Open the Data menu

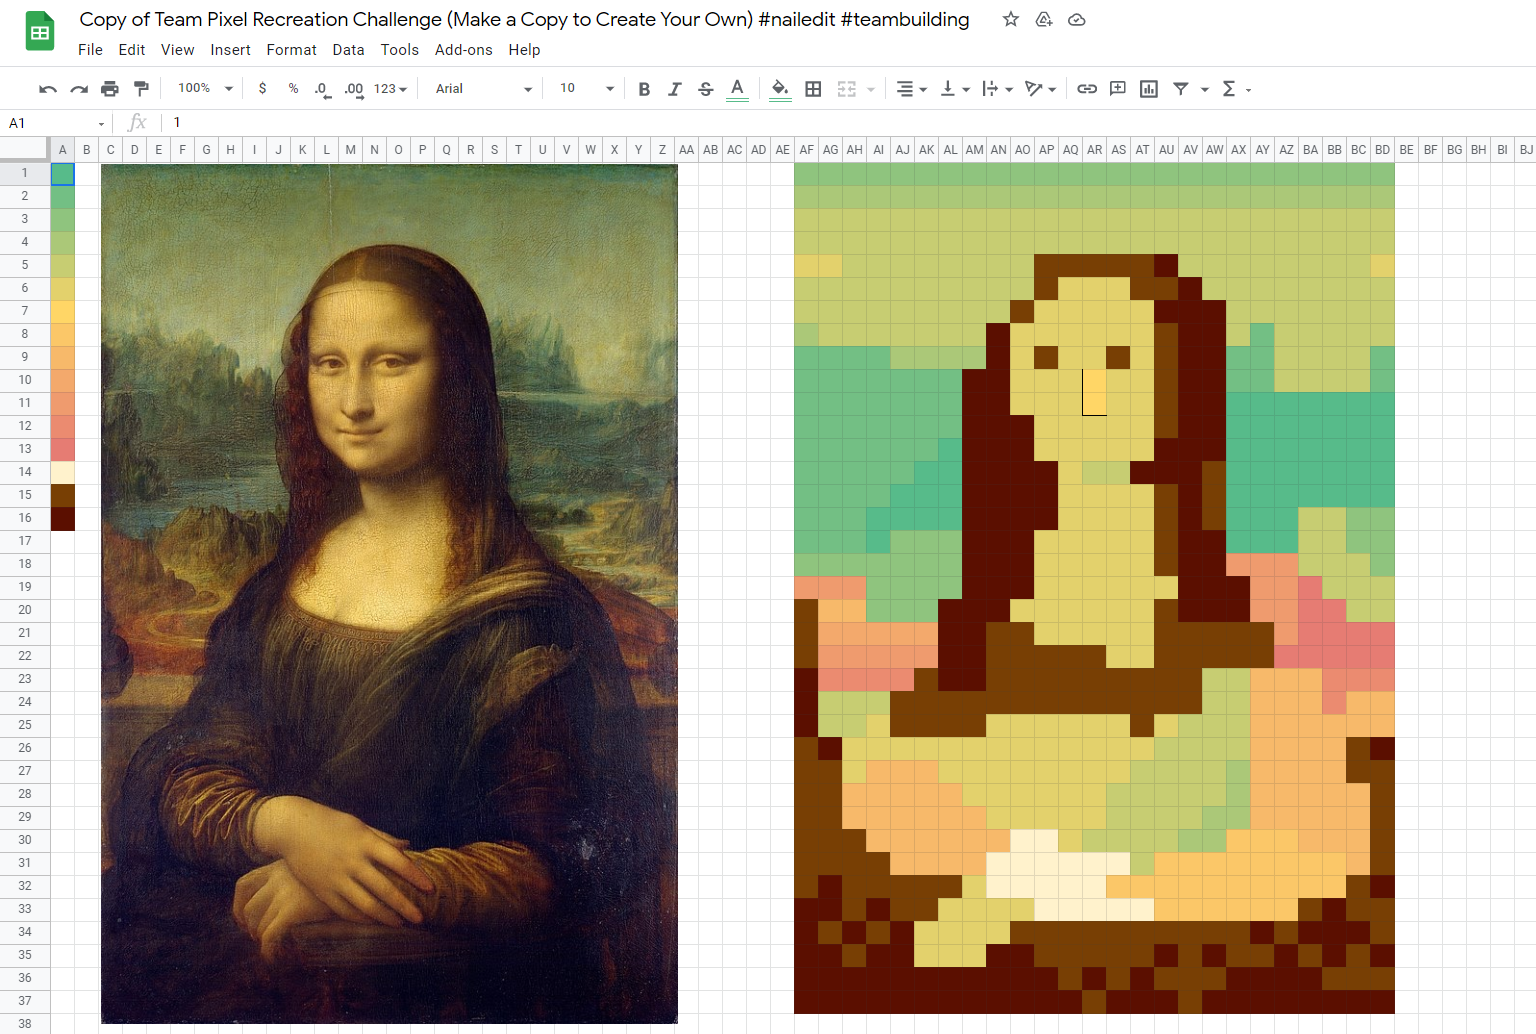click(x=348, y=50)
